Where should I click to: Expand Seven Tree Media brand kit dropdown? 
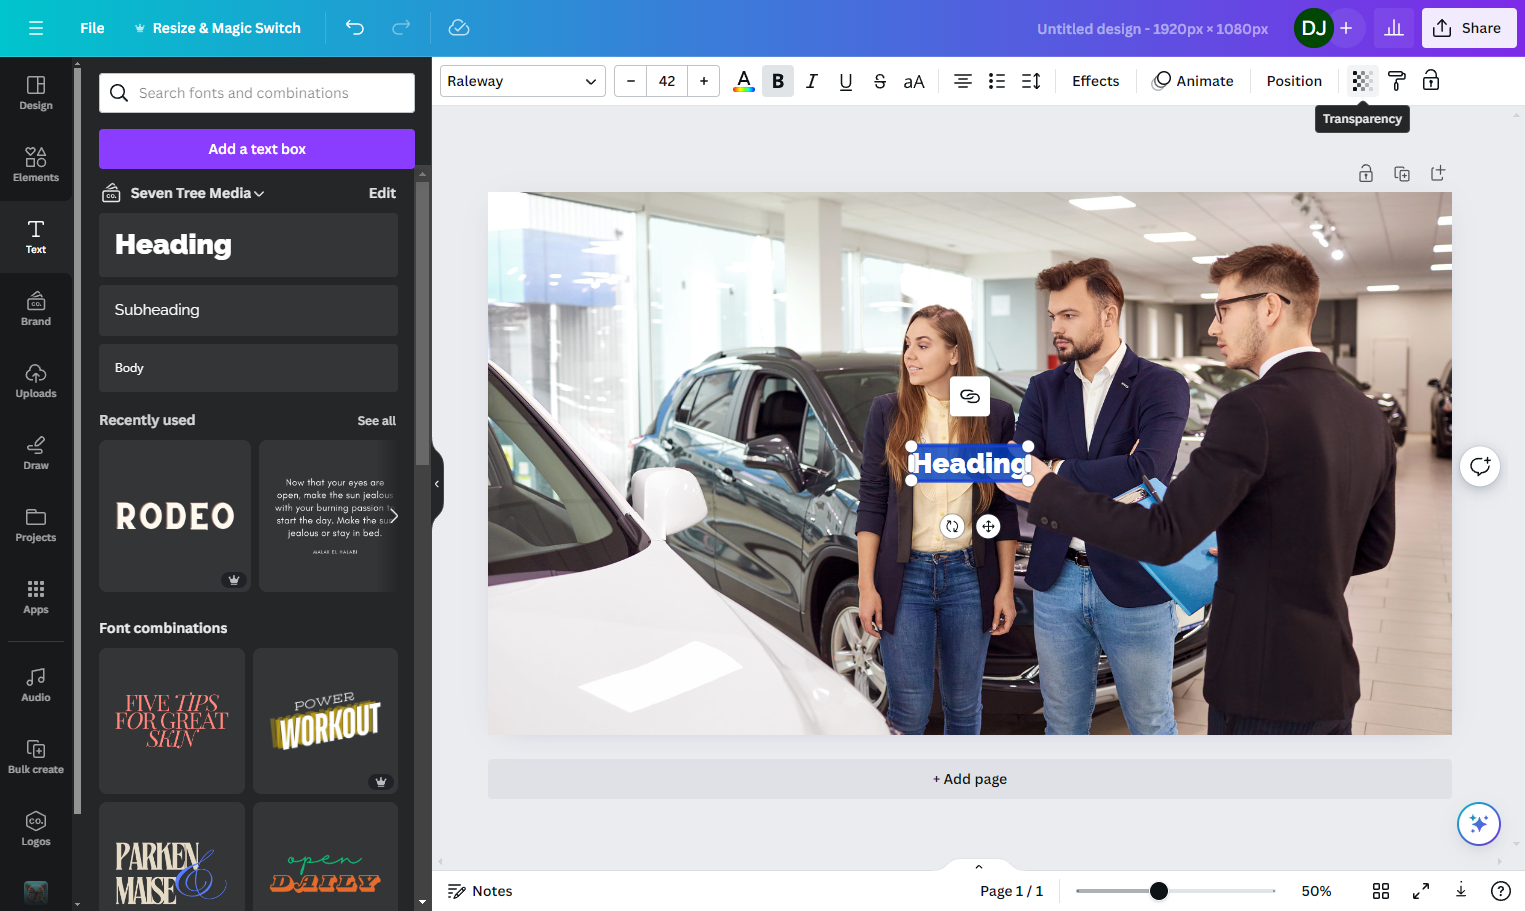pos(197,193)
